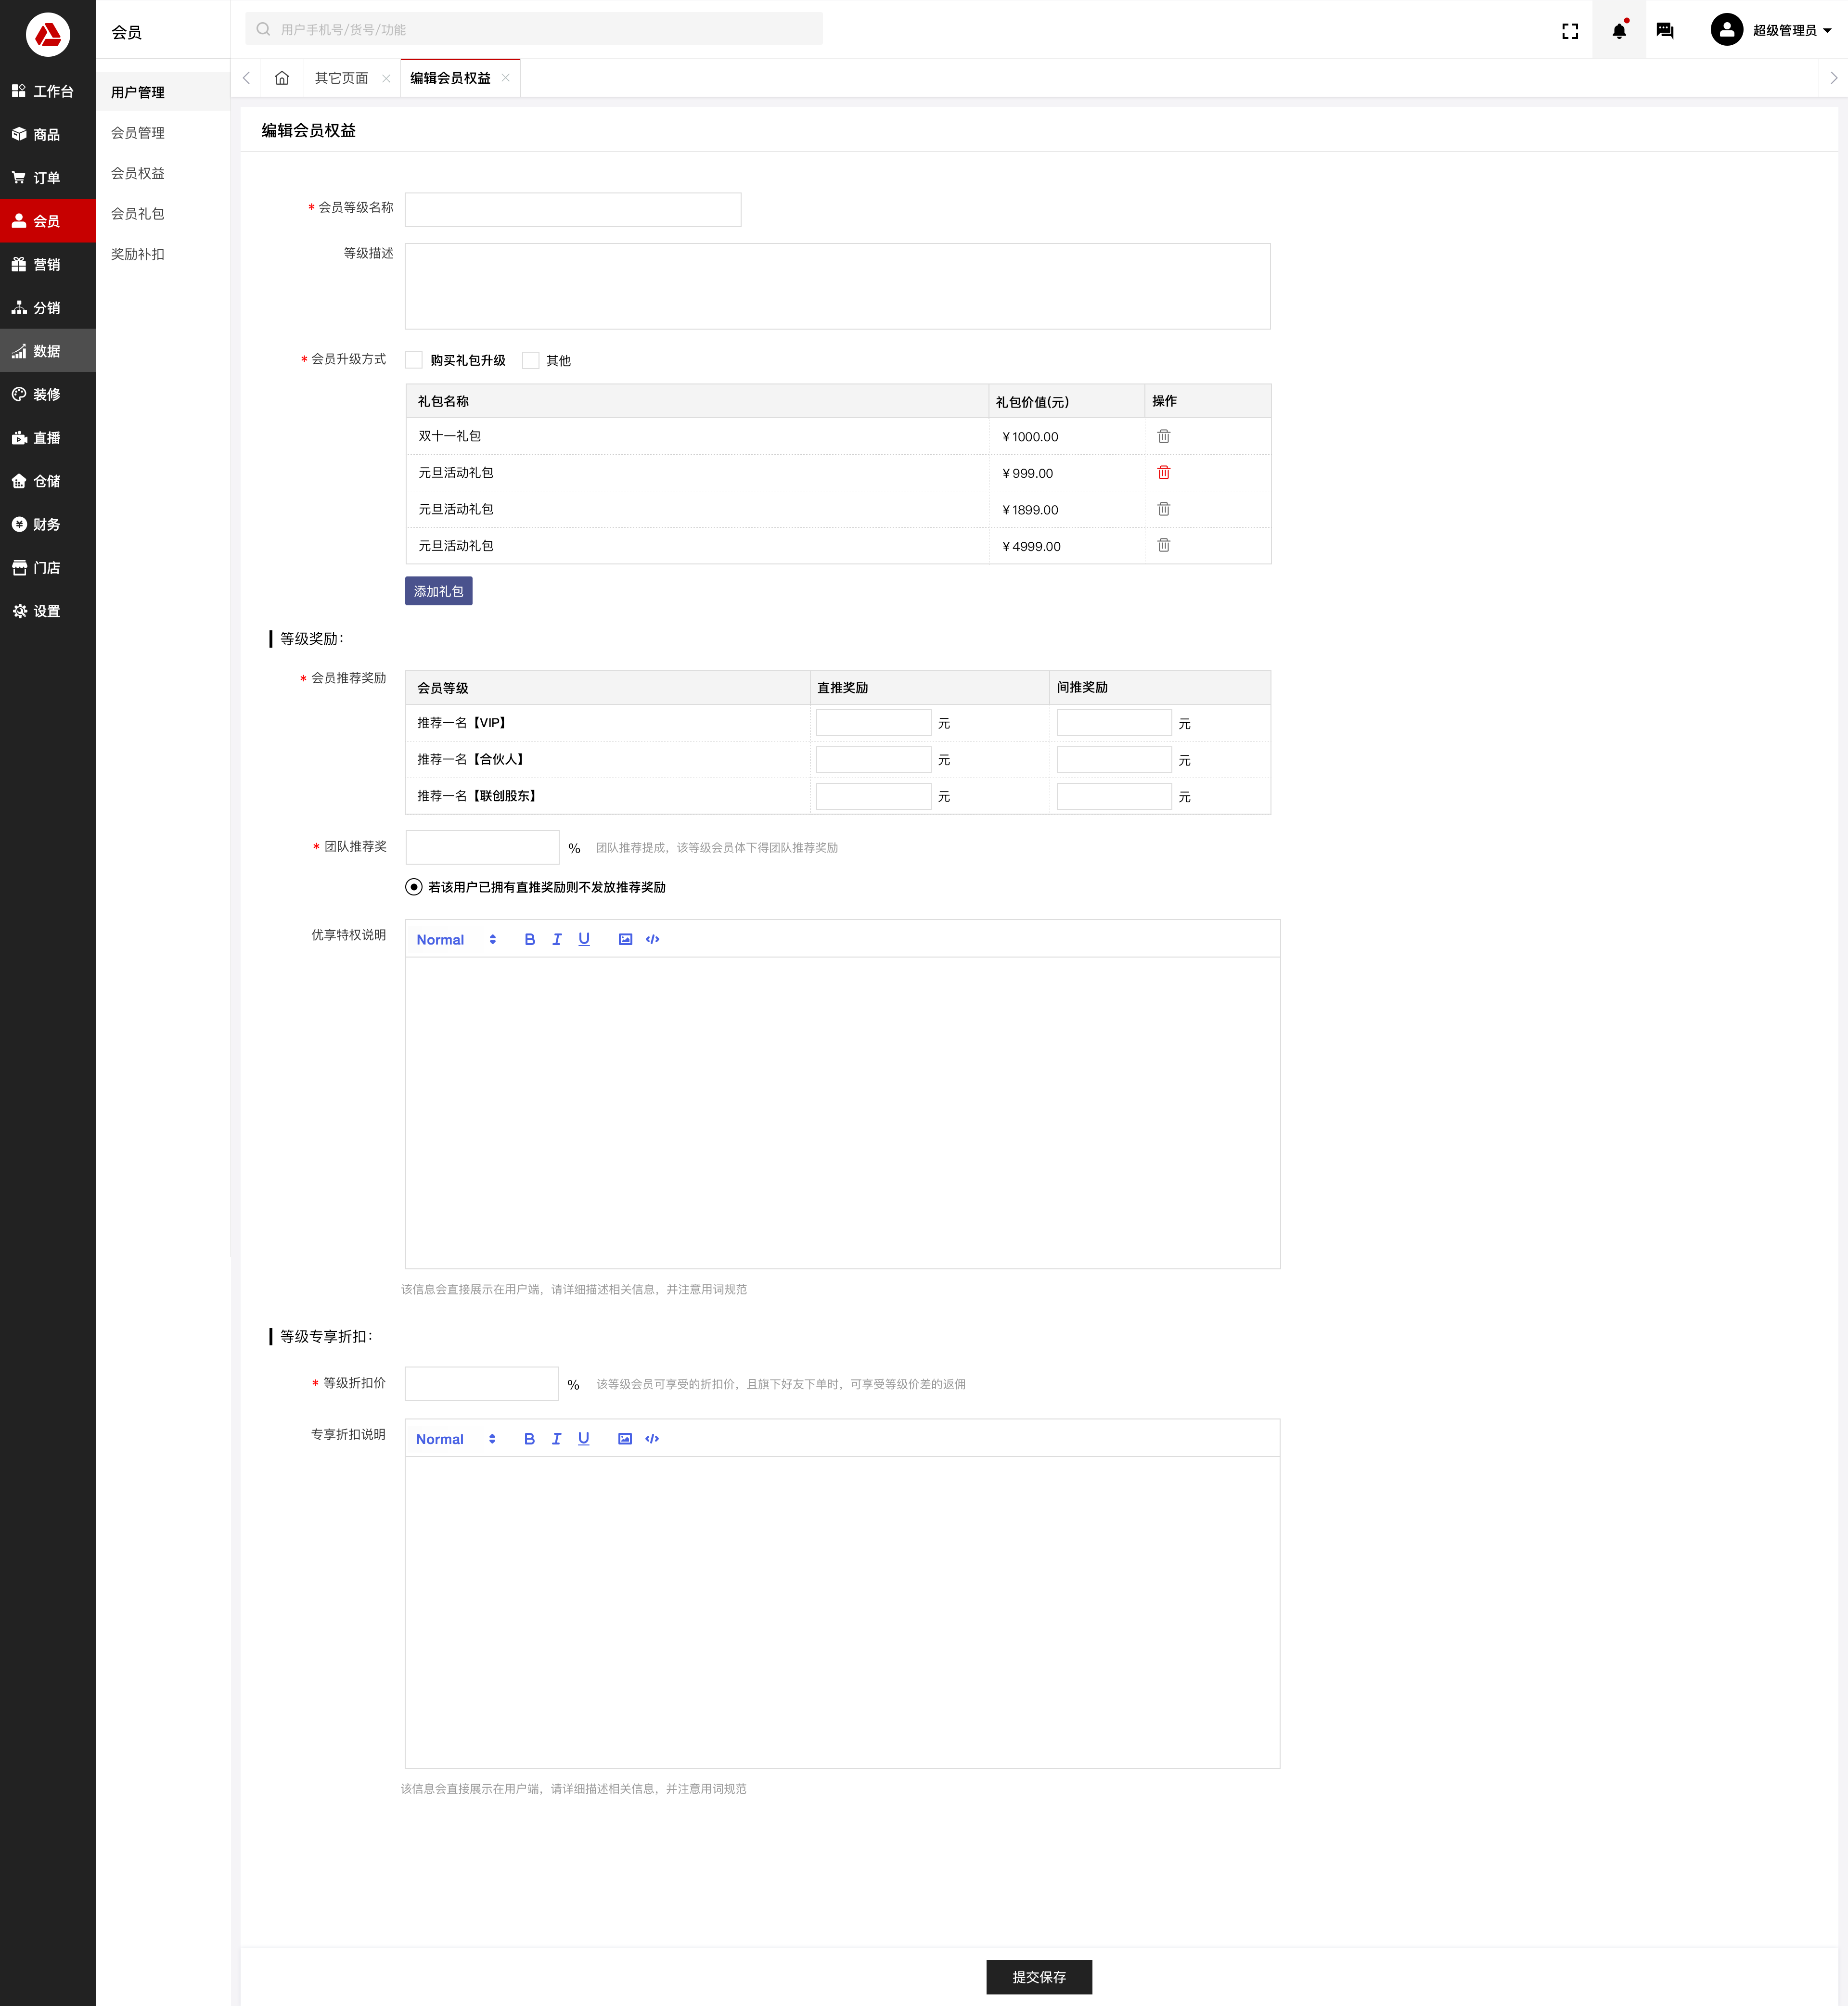Open the messages chat icon

click(x=1665, y=31)
